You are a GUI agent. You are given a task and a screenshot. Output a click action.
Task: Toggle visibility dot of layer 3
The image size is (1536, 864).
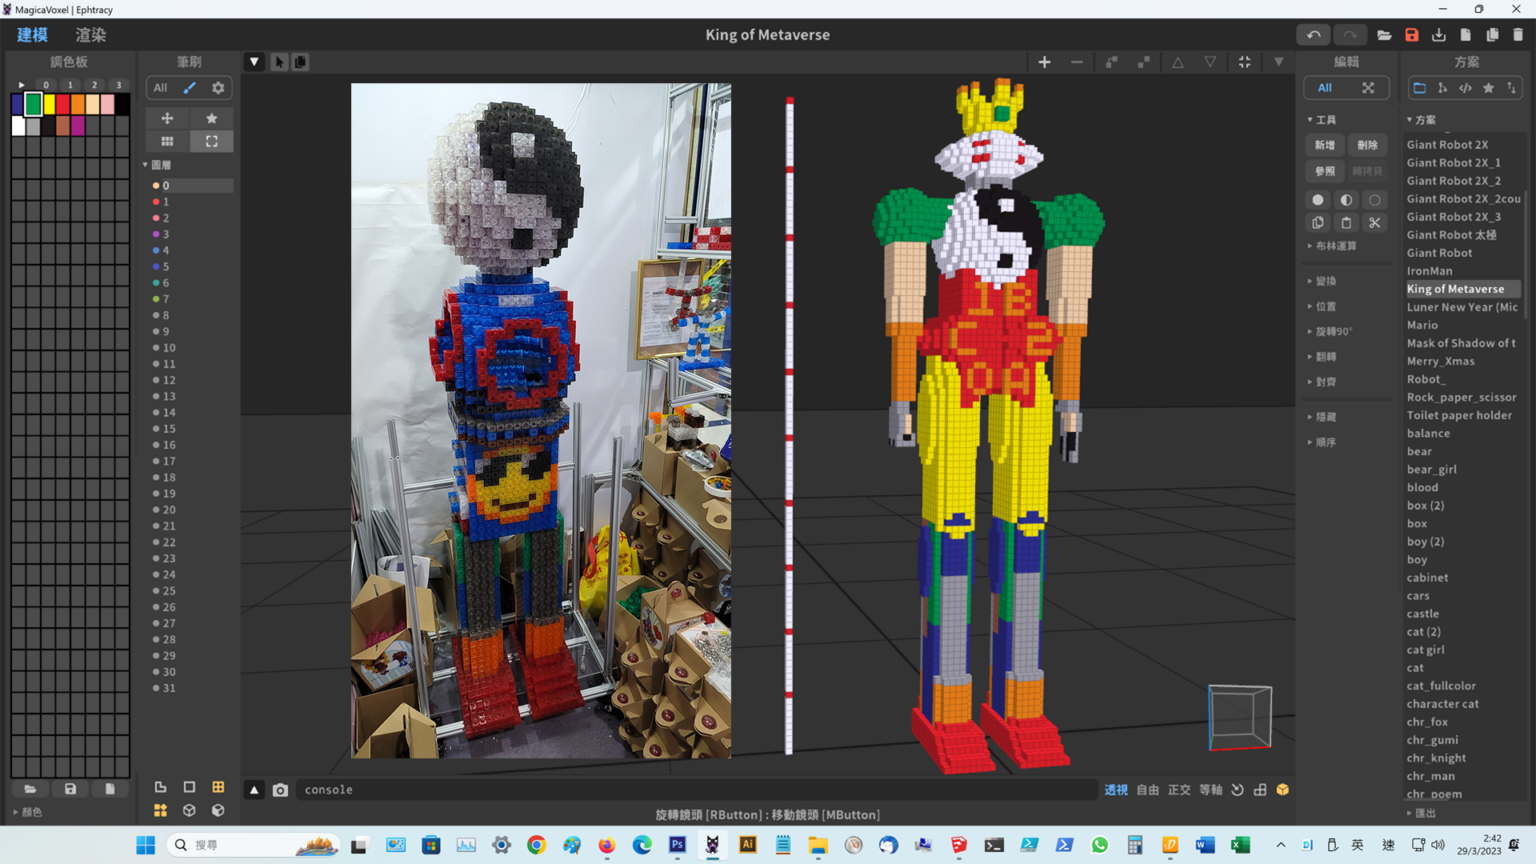click(156, 234)
